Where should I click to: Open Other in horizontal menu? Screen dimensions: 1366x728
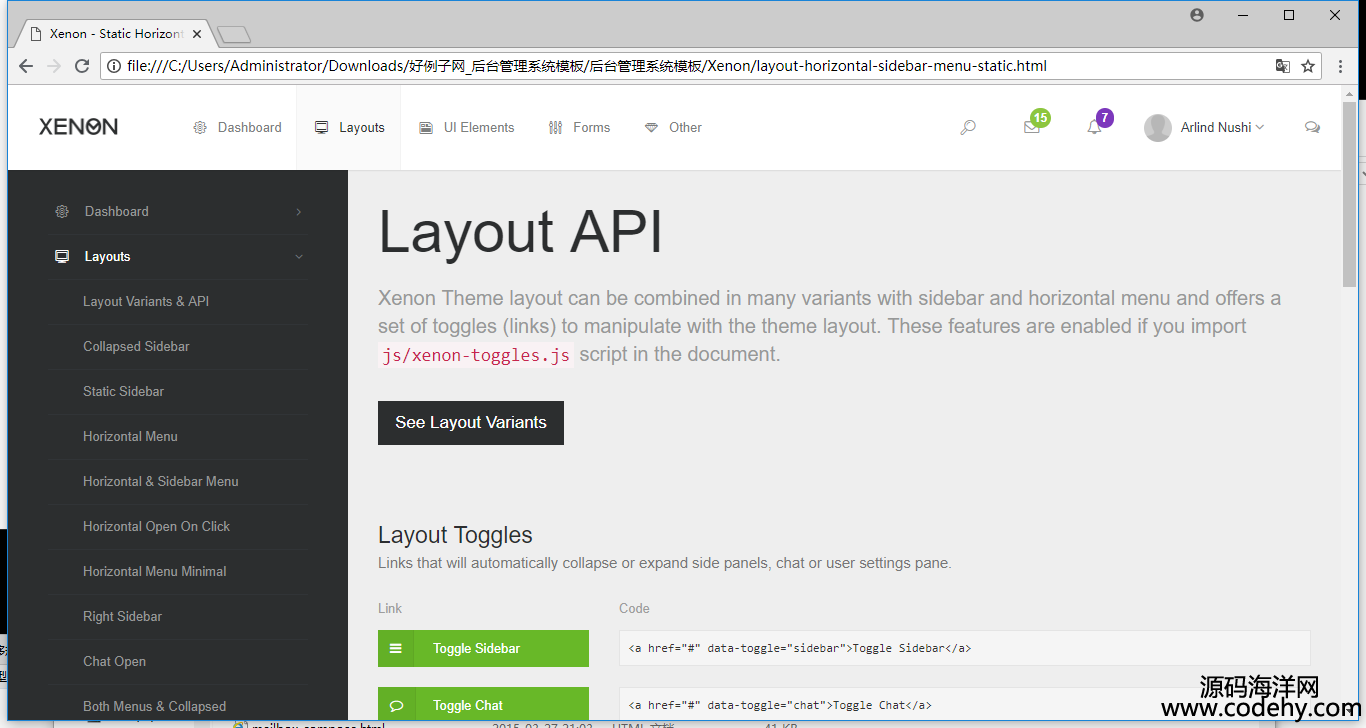(673, 128)
